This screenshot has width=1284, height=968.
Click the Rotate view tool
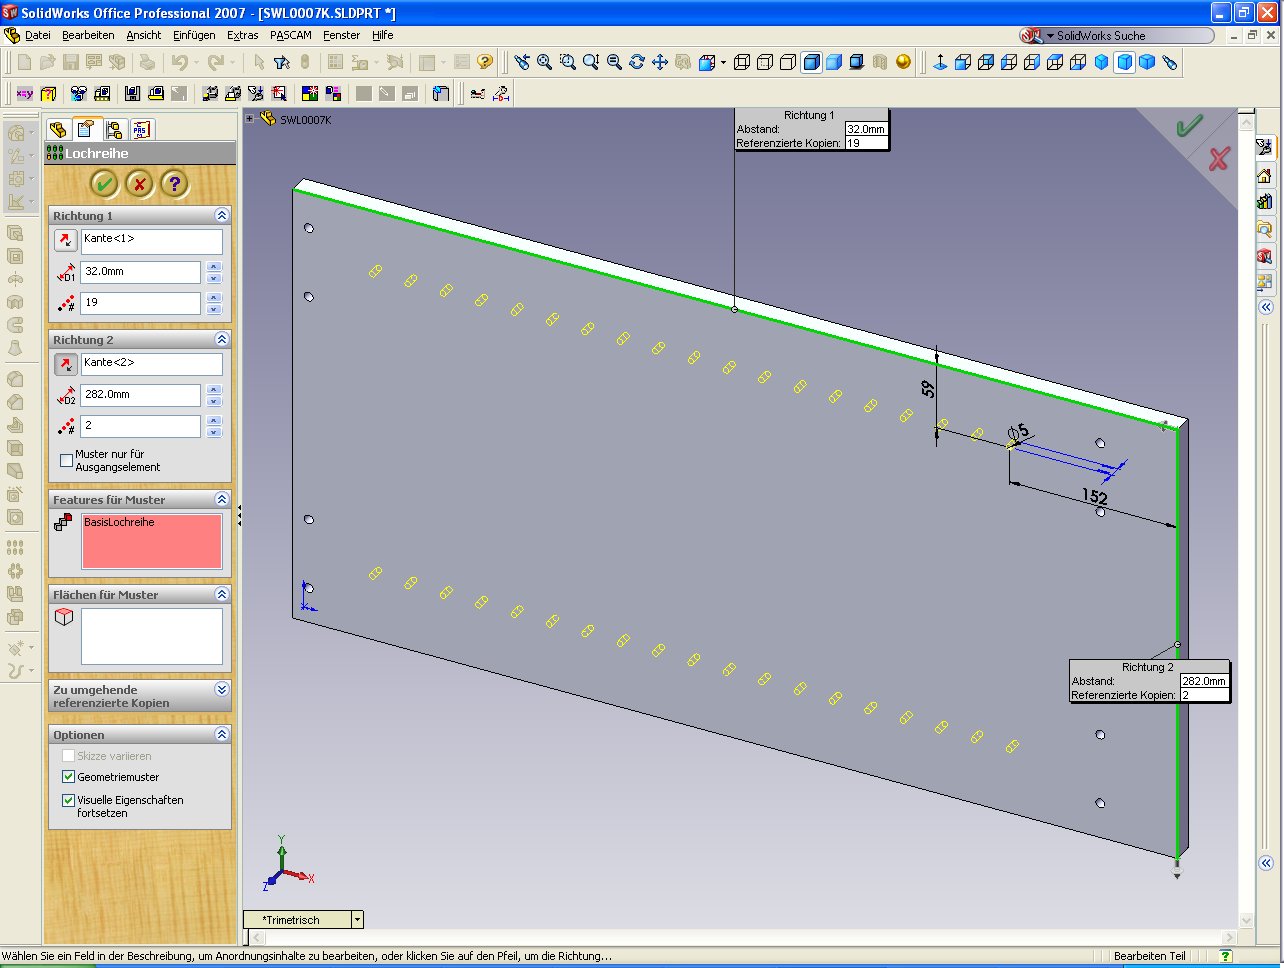coord(636,62)
